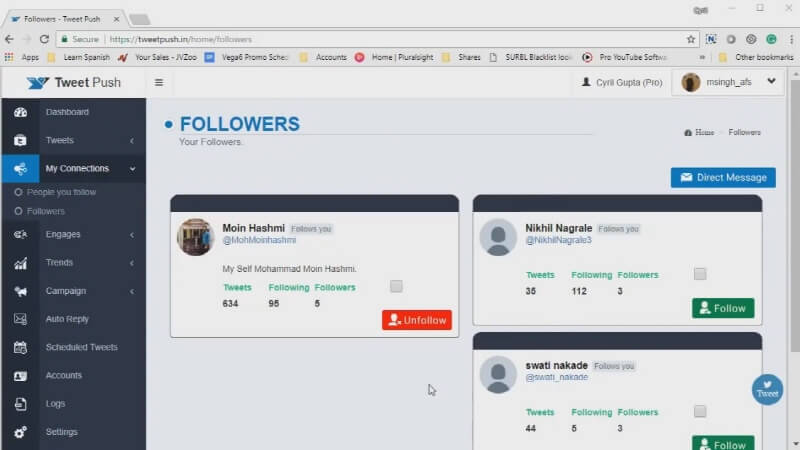Viewport: 800px width, 450px height.
Task: Click the Direct Message button
Action: click(x=723, y=178)
